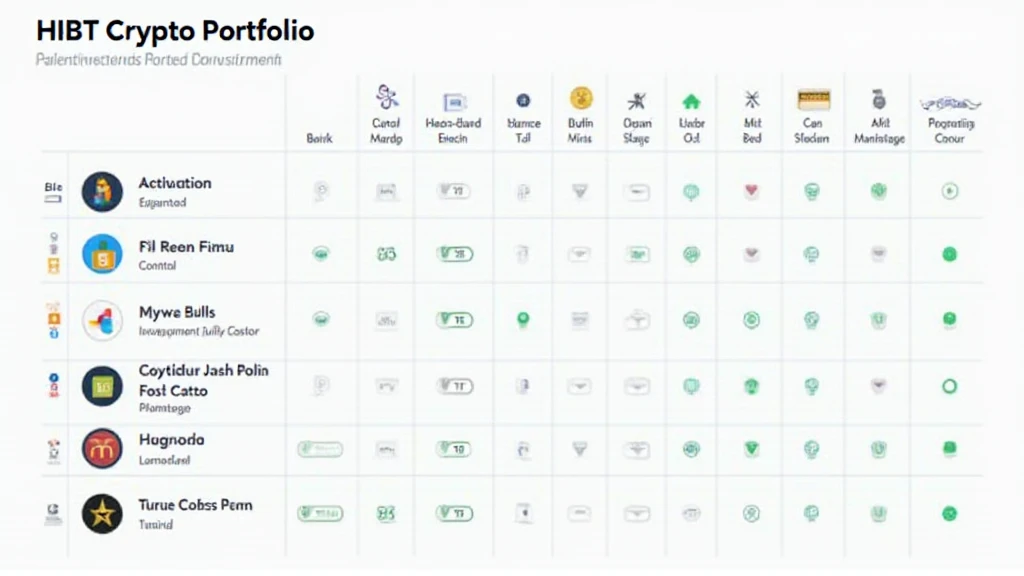Click the Hugnodo red circular icon
The image size is (1024, 576).
click(x=102, y=449)
